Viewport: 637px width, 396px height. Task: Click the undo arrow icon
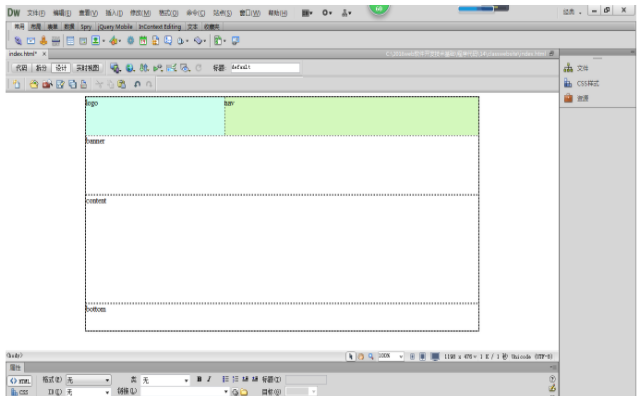click(x=137, y=84)
